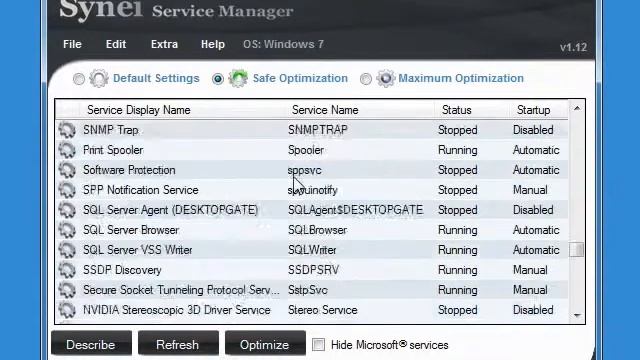Select SQL Server Agent (DESKTOPGATE) row

311,210
